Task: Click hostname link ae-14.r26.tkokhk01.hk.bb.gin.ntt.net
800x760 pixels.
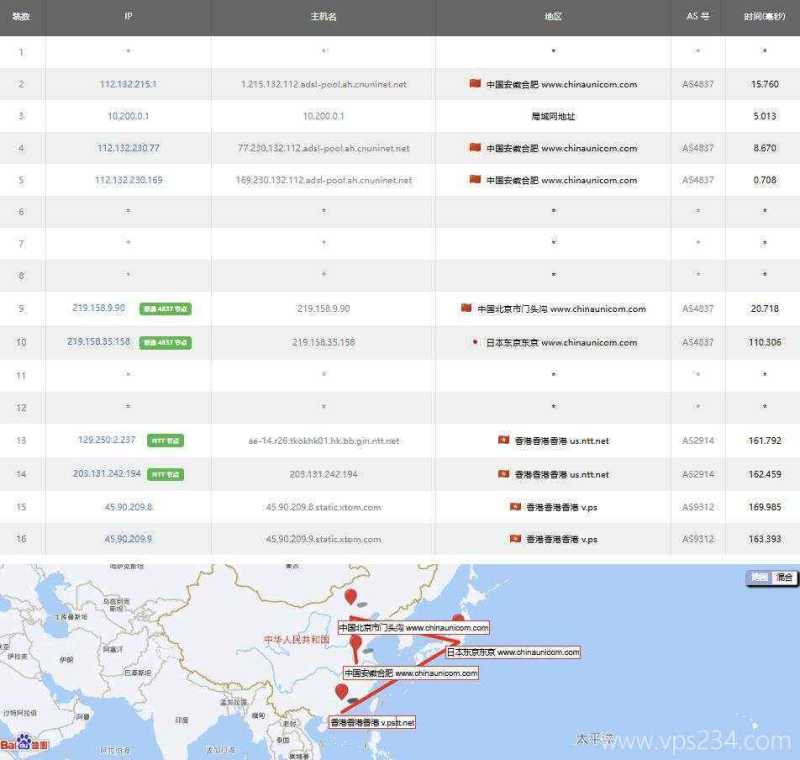Action: pyautogui.click(x=324, y=438)
